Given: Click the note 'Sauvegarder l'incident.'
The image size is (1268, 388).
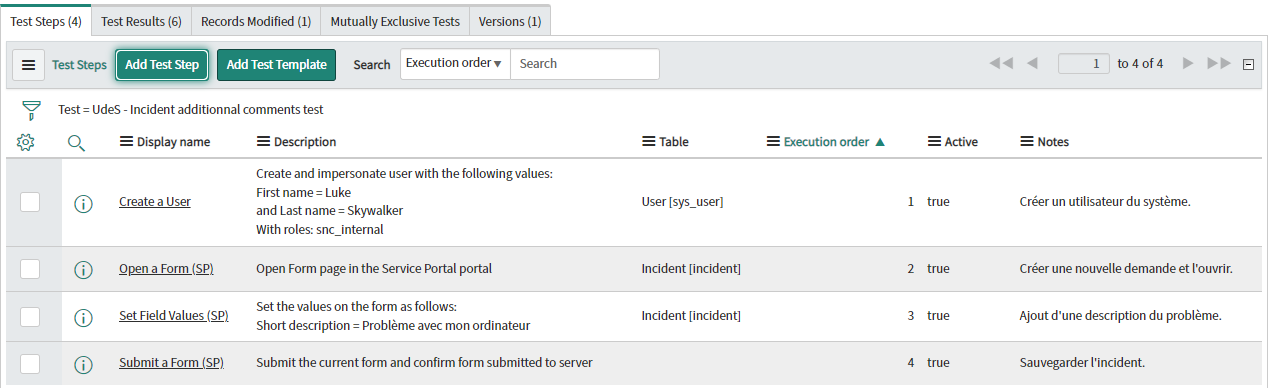Looking at the screenshot, I should click(1082, 363).
